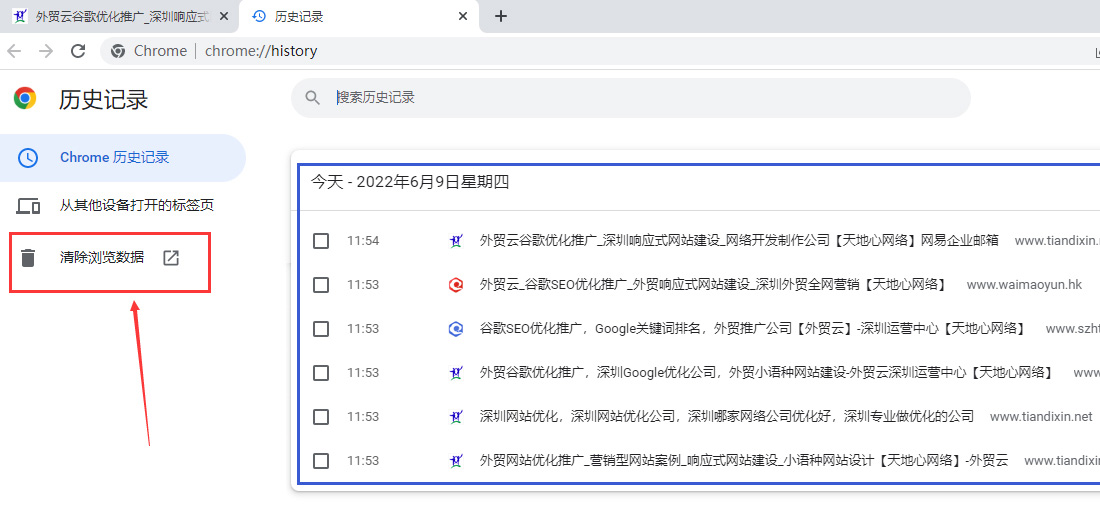1100x513 pixels.
Task: Click the 搜索历史记录 search field
Action: [x=640, y=98]
